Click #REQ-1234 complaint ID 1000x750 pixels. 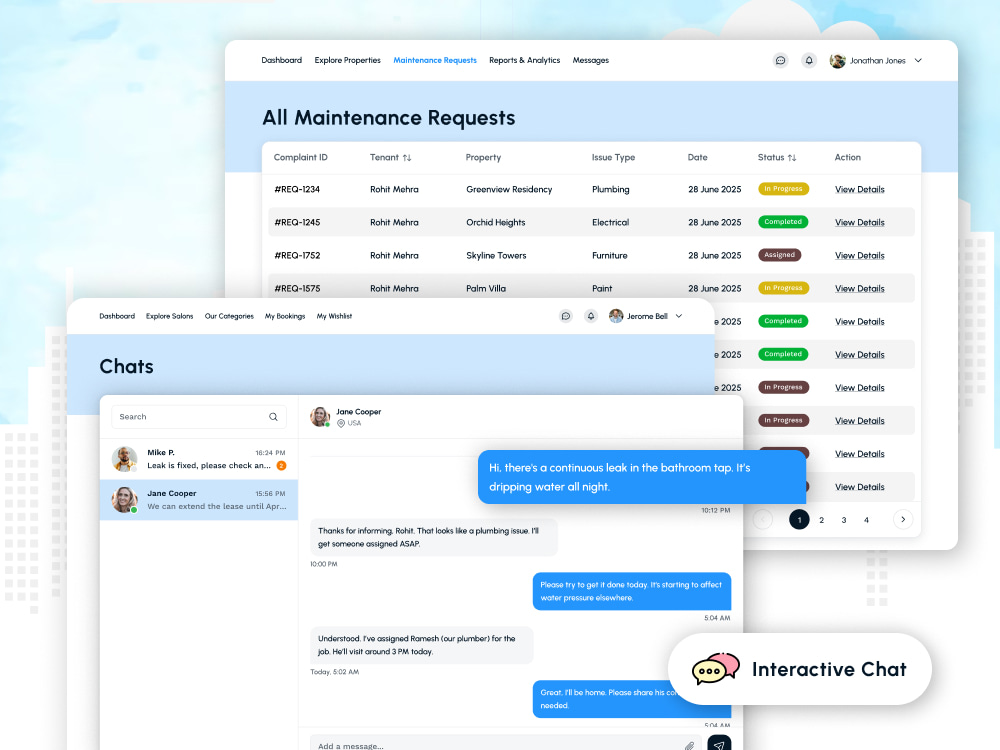pyautogui.click(x=297, y=189)
